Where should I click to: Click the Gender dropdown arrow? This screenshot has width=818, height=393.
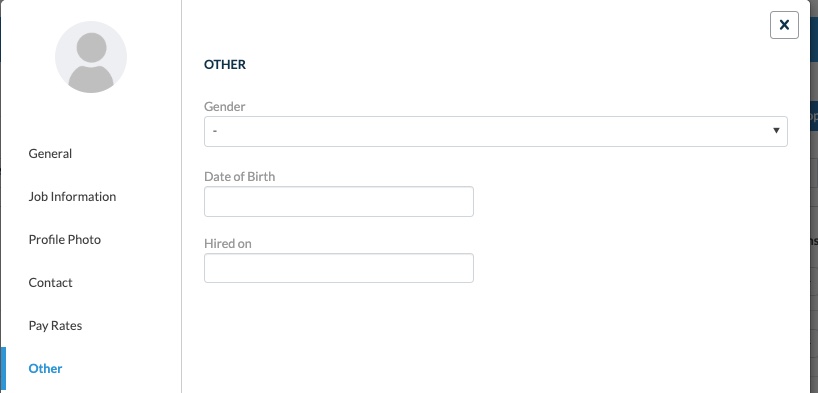[776, 130]
